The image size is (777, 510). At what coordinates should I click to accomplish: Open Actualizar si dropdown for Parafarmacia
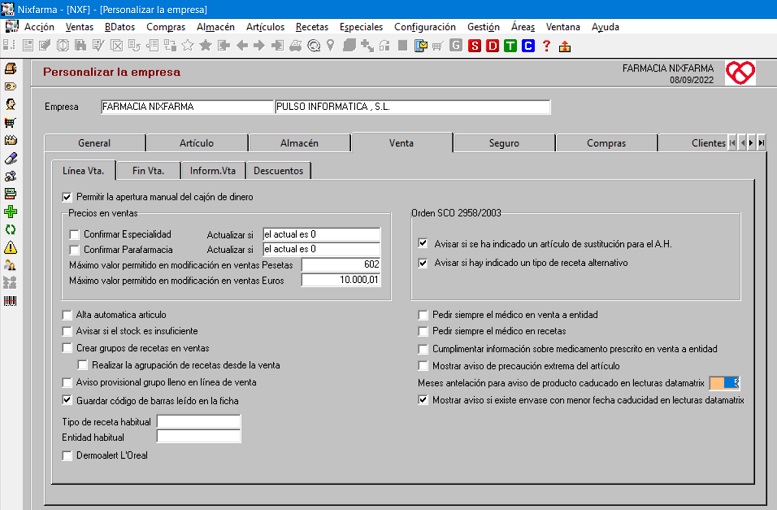click(x=322, y=249)
